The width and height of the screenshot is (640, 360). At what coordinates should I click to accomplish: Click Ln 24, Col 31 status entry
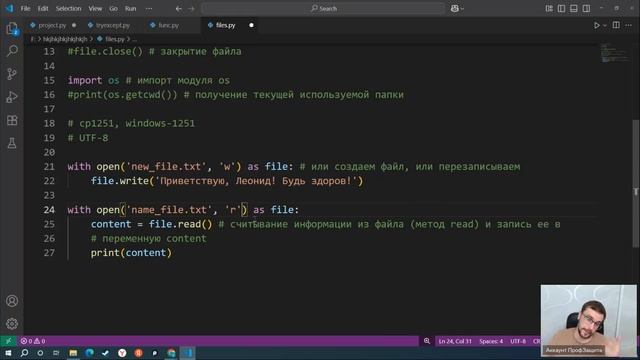pyautogui.click(x=455, y=341)
